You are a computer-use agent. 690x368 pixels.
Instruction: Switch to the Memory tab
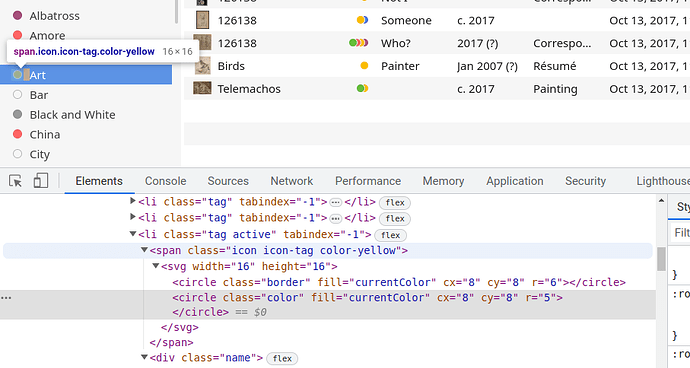point(443,181)
